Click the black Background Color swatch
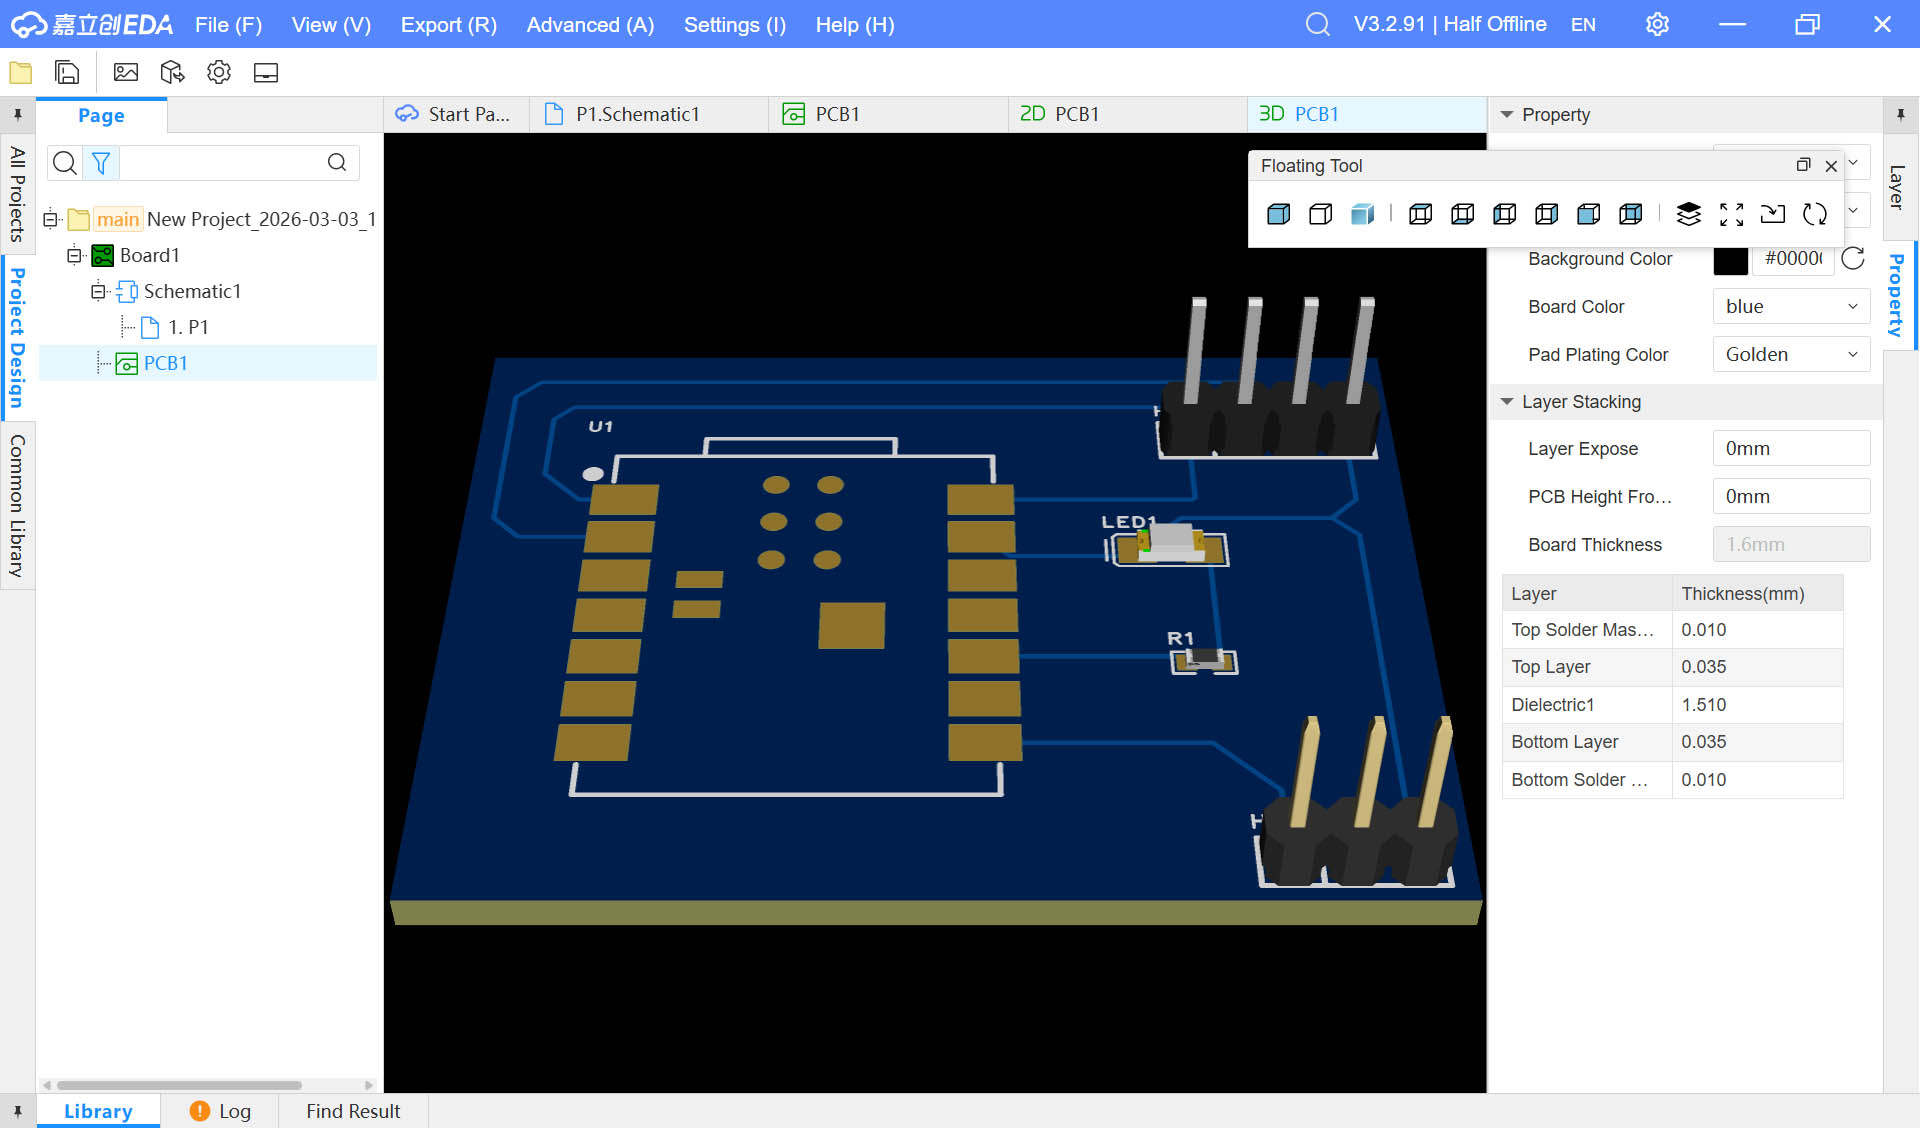 (x=1730, y=259)
